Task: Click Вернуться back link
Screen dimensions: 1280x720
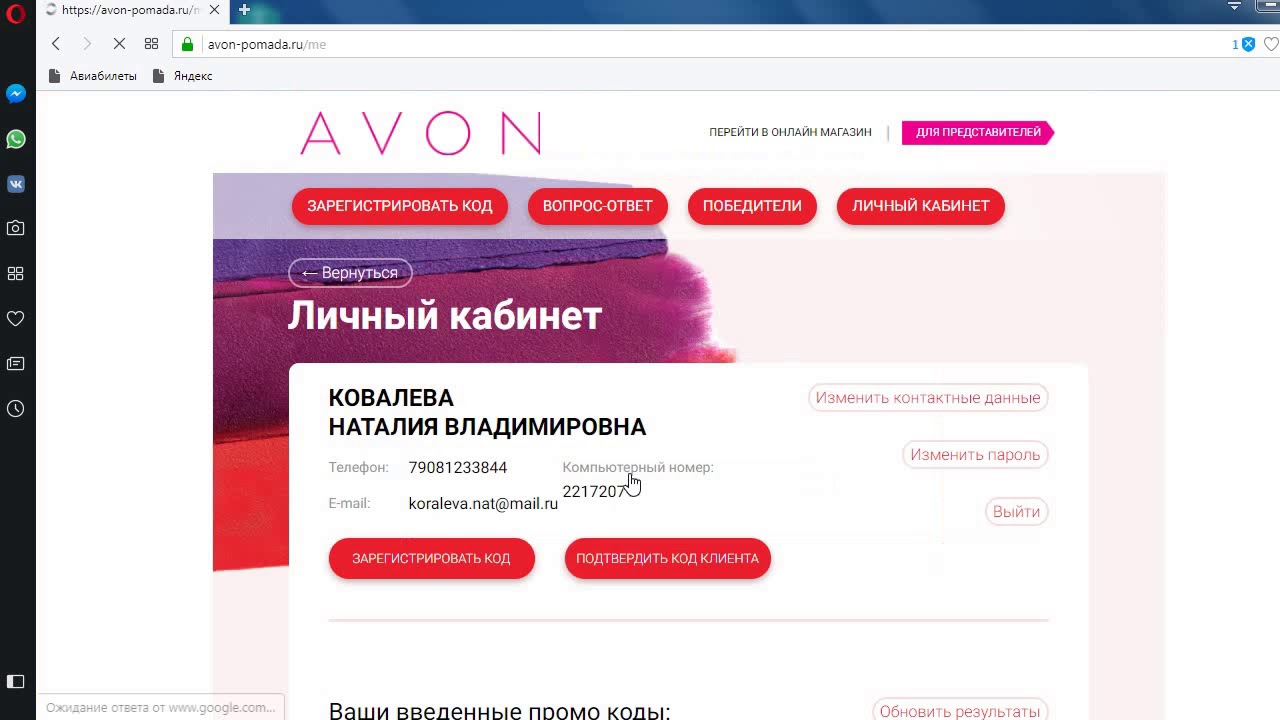Action: (350, 273)
